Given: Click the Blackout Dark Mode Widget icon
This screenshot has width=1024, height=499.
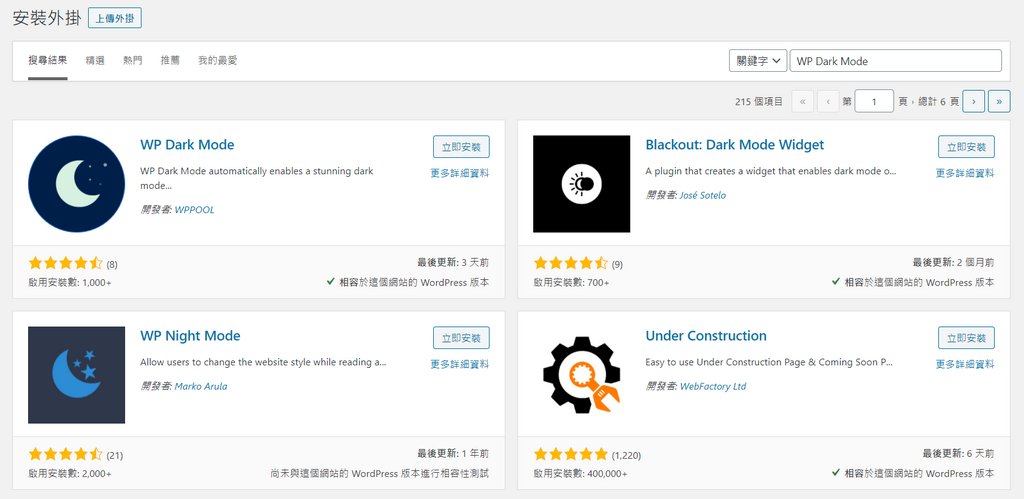Looking at the screenshot, I should [x=581, y=184].
